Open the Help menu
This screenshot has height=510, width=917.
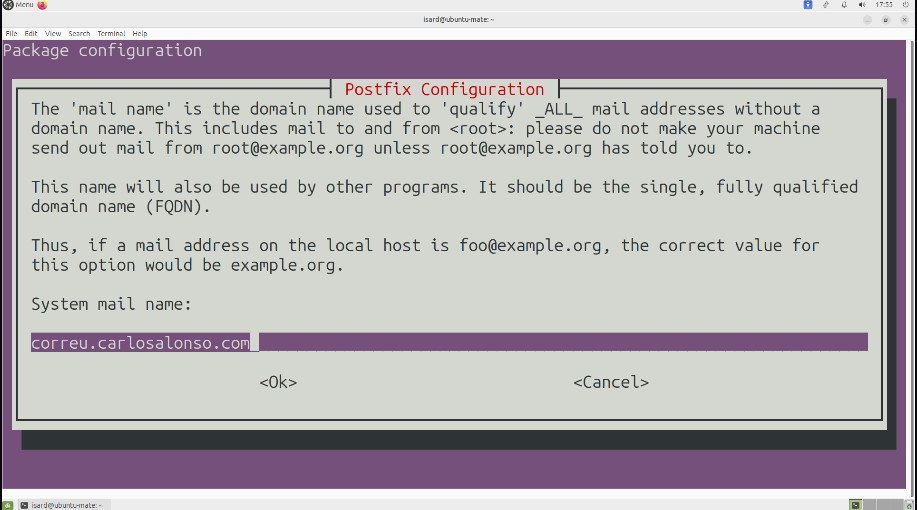pos(140,33)
